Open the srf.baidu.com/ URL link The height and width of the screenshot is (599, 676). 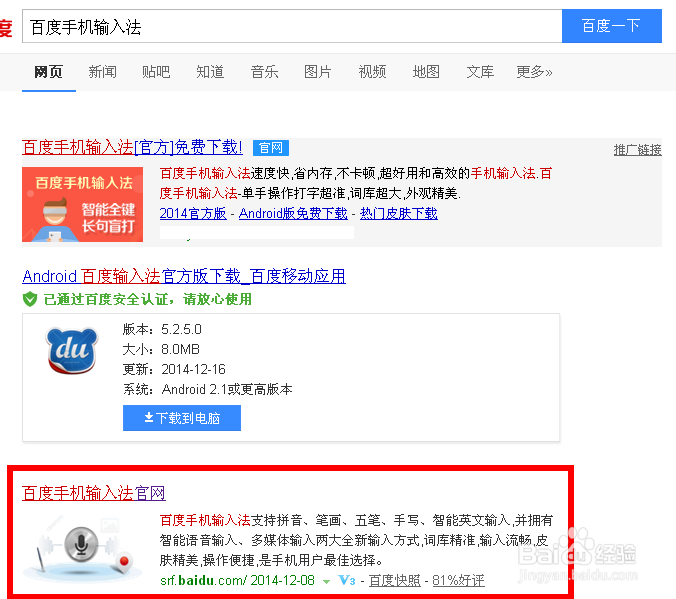click(204, 580)
